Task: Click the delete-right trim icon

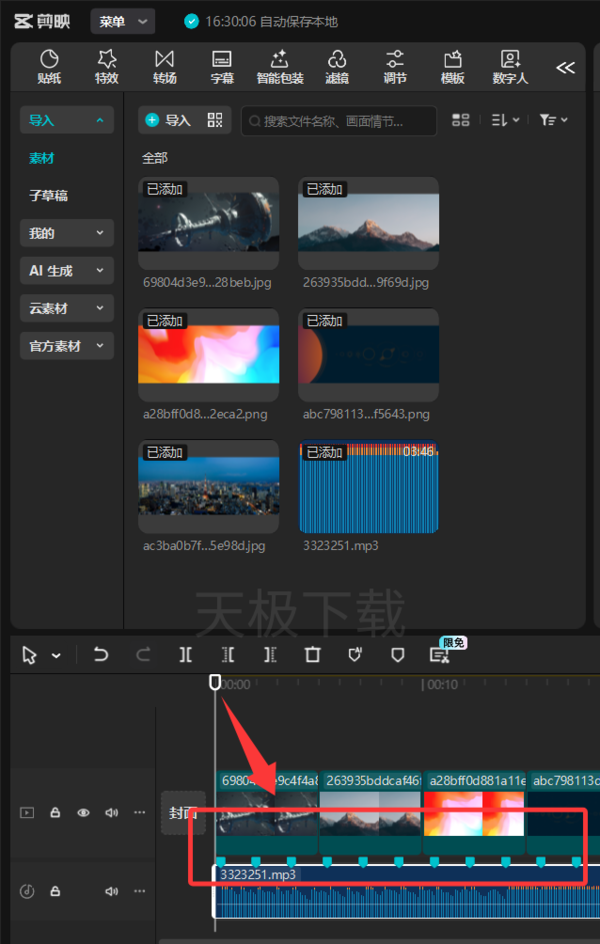Action: pos(270,654)
